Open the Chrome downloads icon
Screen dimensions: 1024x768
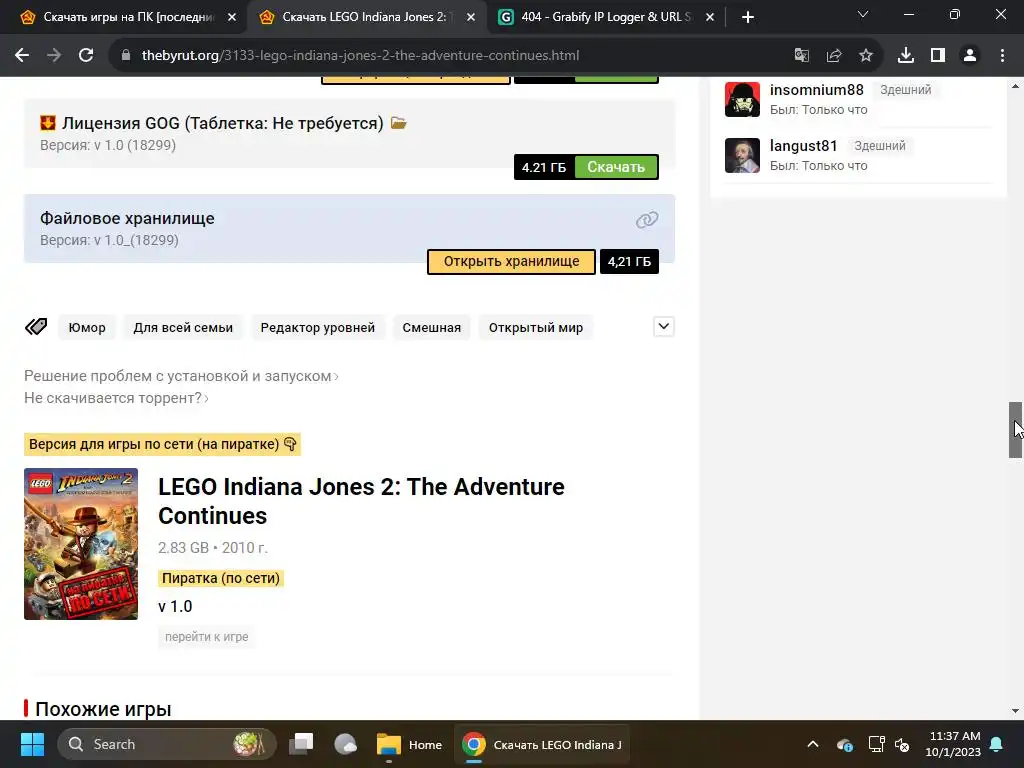(906, 56)
